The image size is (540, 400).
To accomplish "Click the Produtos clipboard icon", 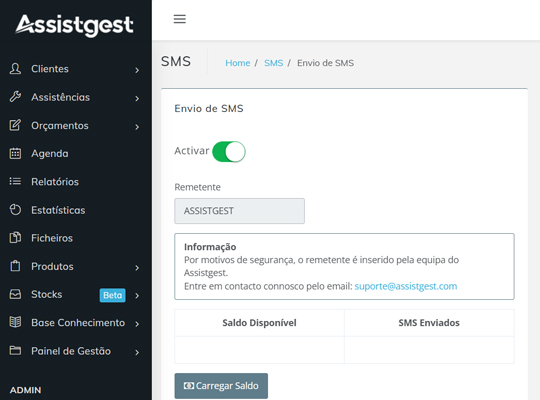I will pyautogui.click(x=15, y=266).
